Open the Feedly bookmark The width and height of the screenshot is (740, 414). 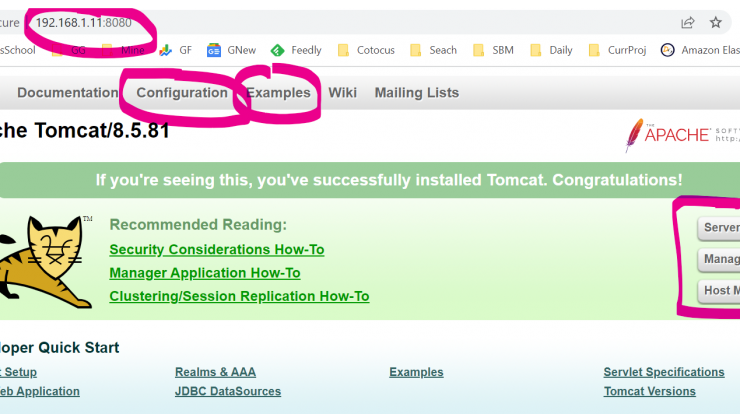click(296, 50)
